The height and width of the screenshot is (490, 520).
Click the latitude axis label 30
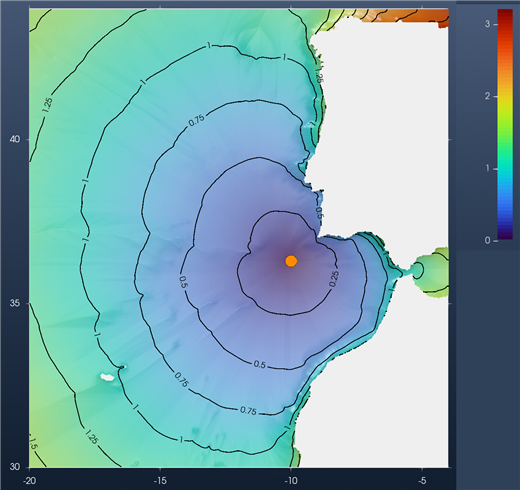(14, 467)
